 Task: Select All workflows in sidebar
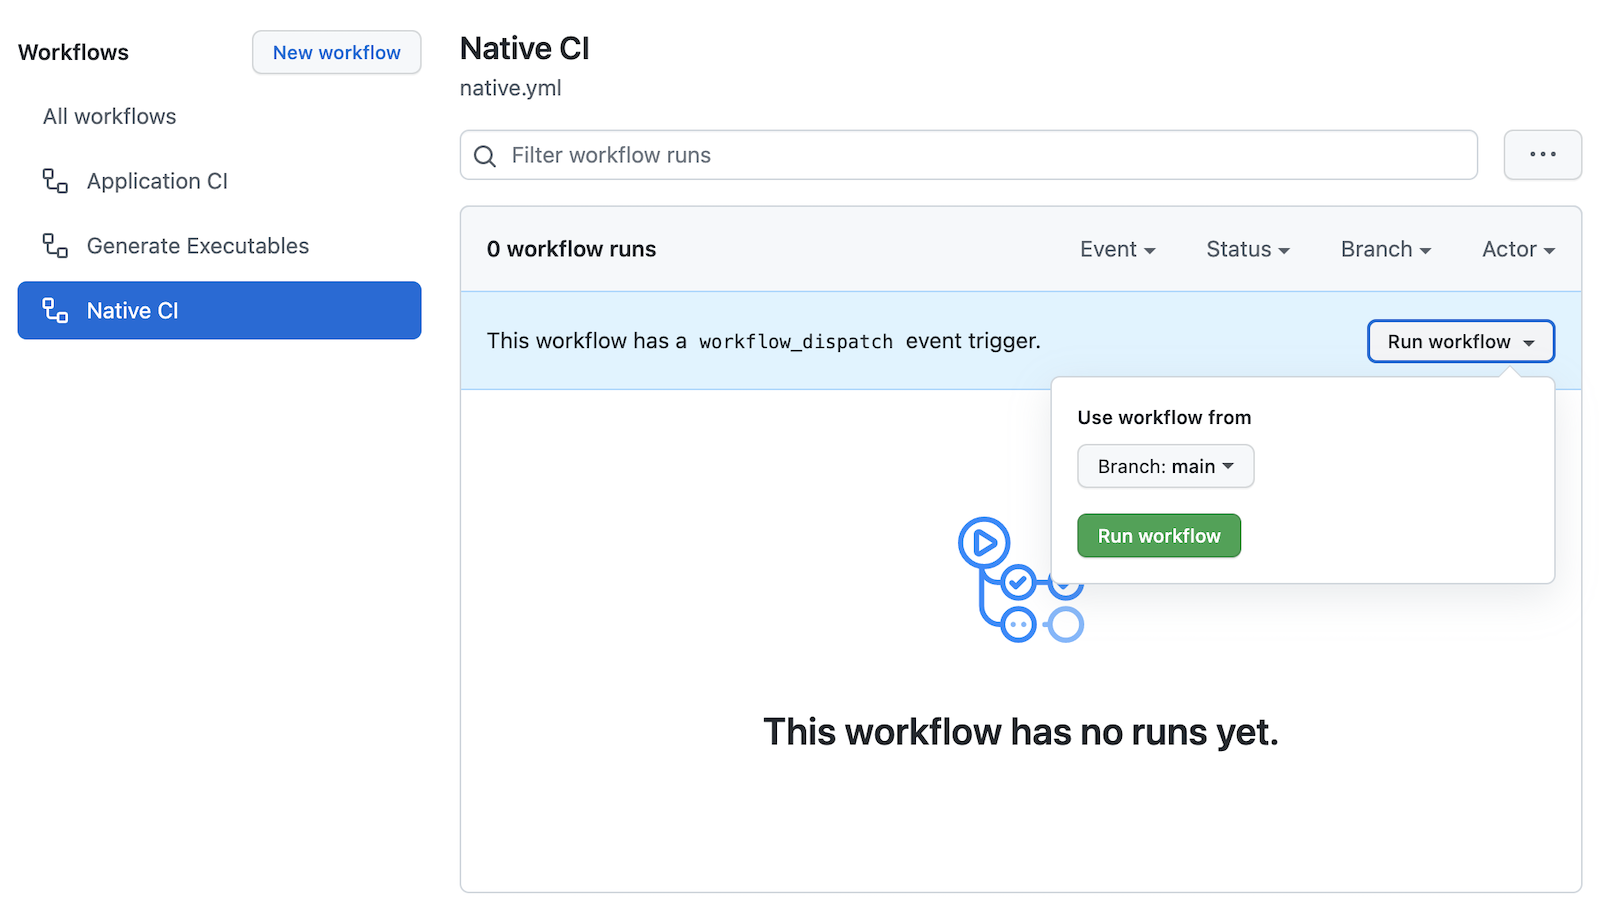click(110, 117)
